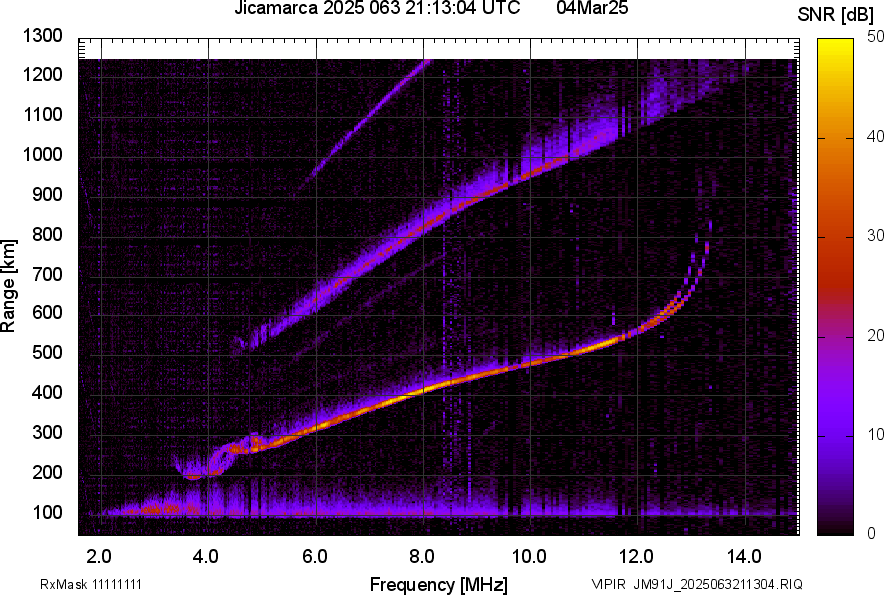Image resolution: width=884 pixels, height=595 pixels.
Task: Click range axis tick '200'
Action: 47,473
